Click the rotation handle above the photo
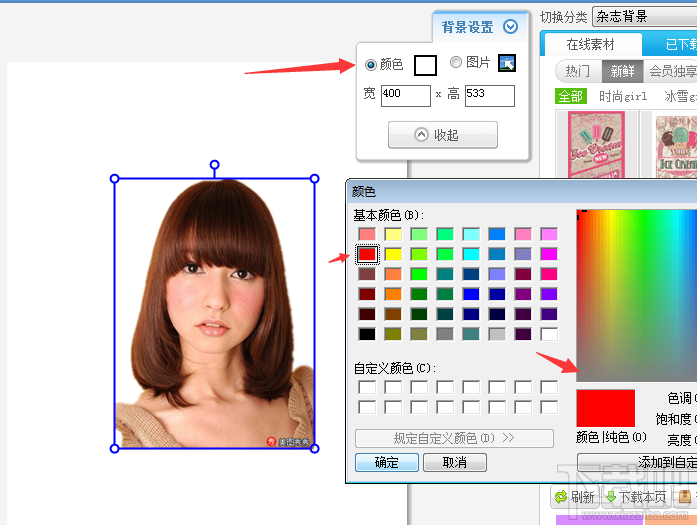Image resolution: width=697 pixels, height=525 pixels. click(214, 165)
